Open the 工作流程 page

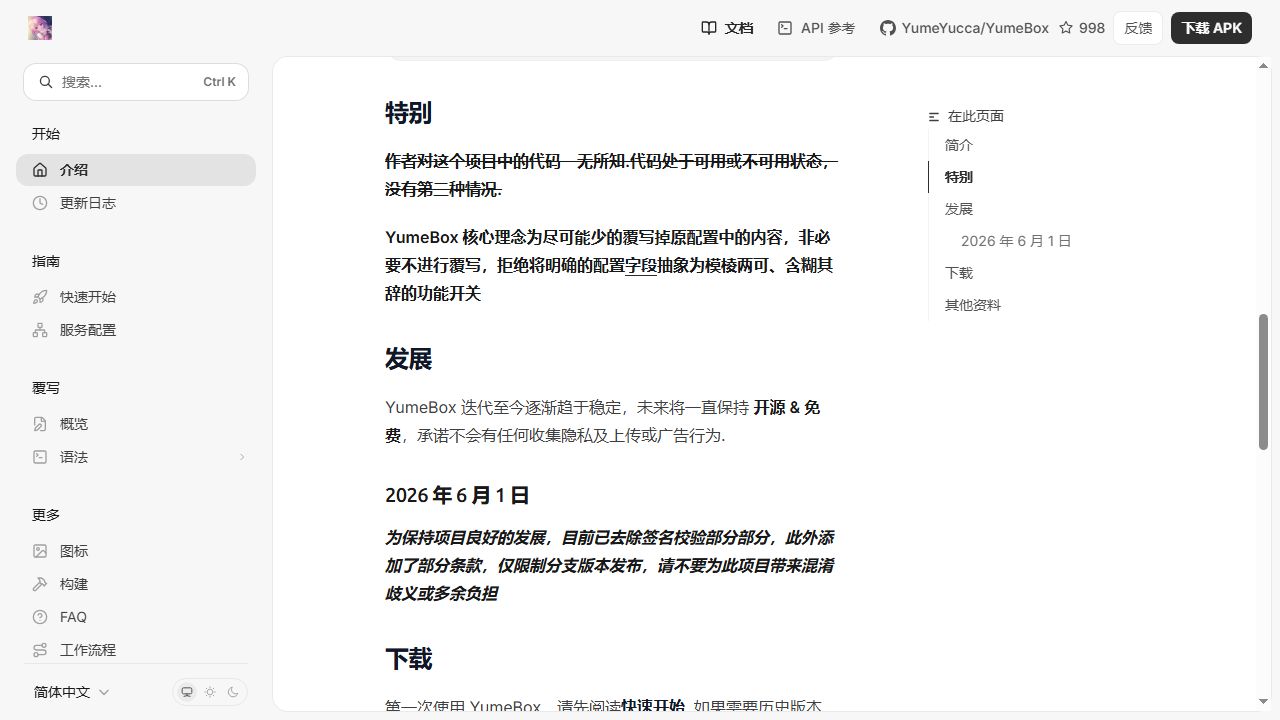tap(136, 650)
